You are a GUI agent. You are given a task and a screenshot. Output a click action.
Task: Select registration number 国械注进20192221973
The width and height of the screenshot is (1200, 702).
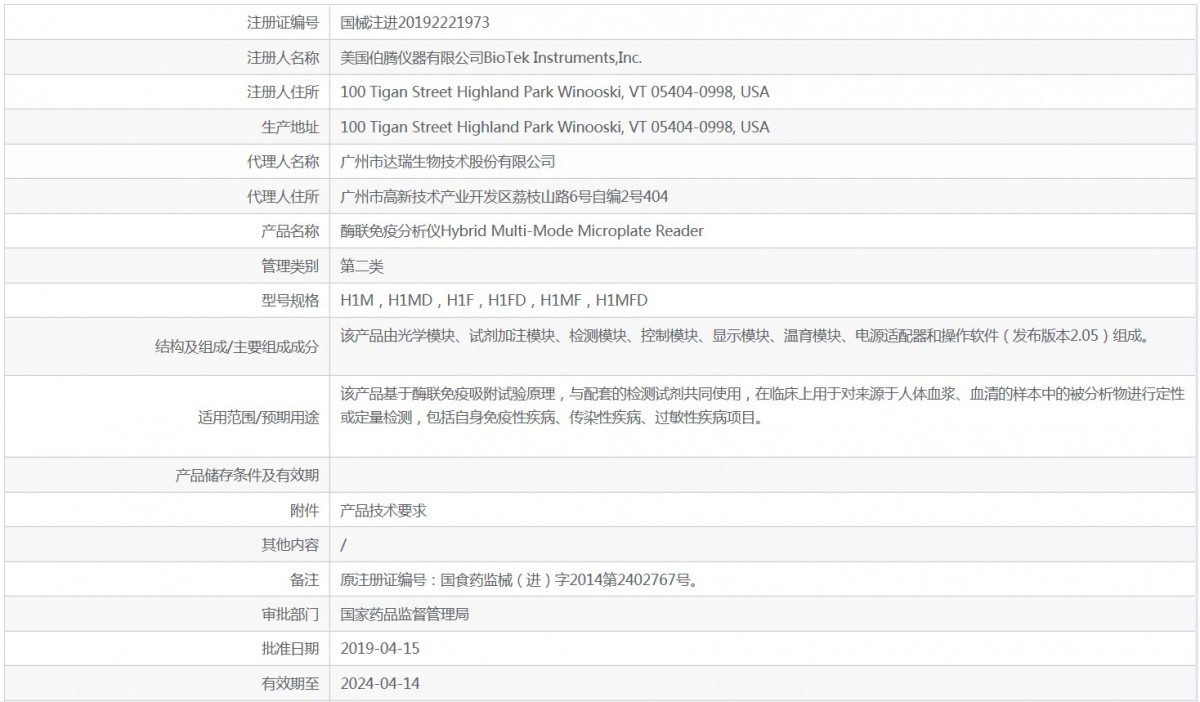(x=415, y=22)
